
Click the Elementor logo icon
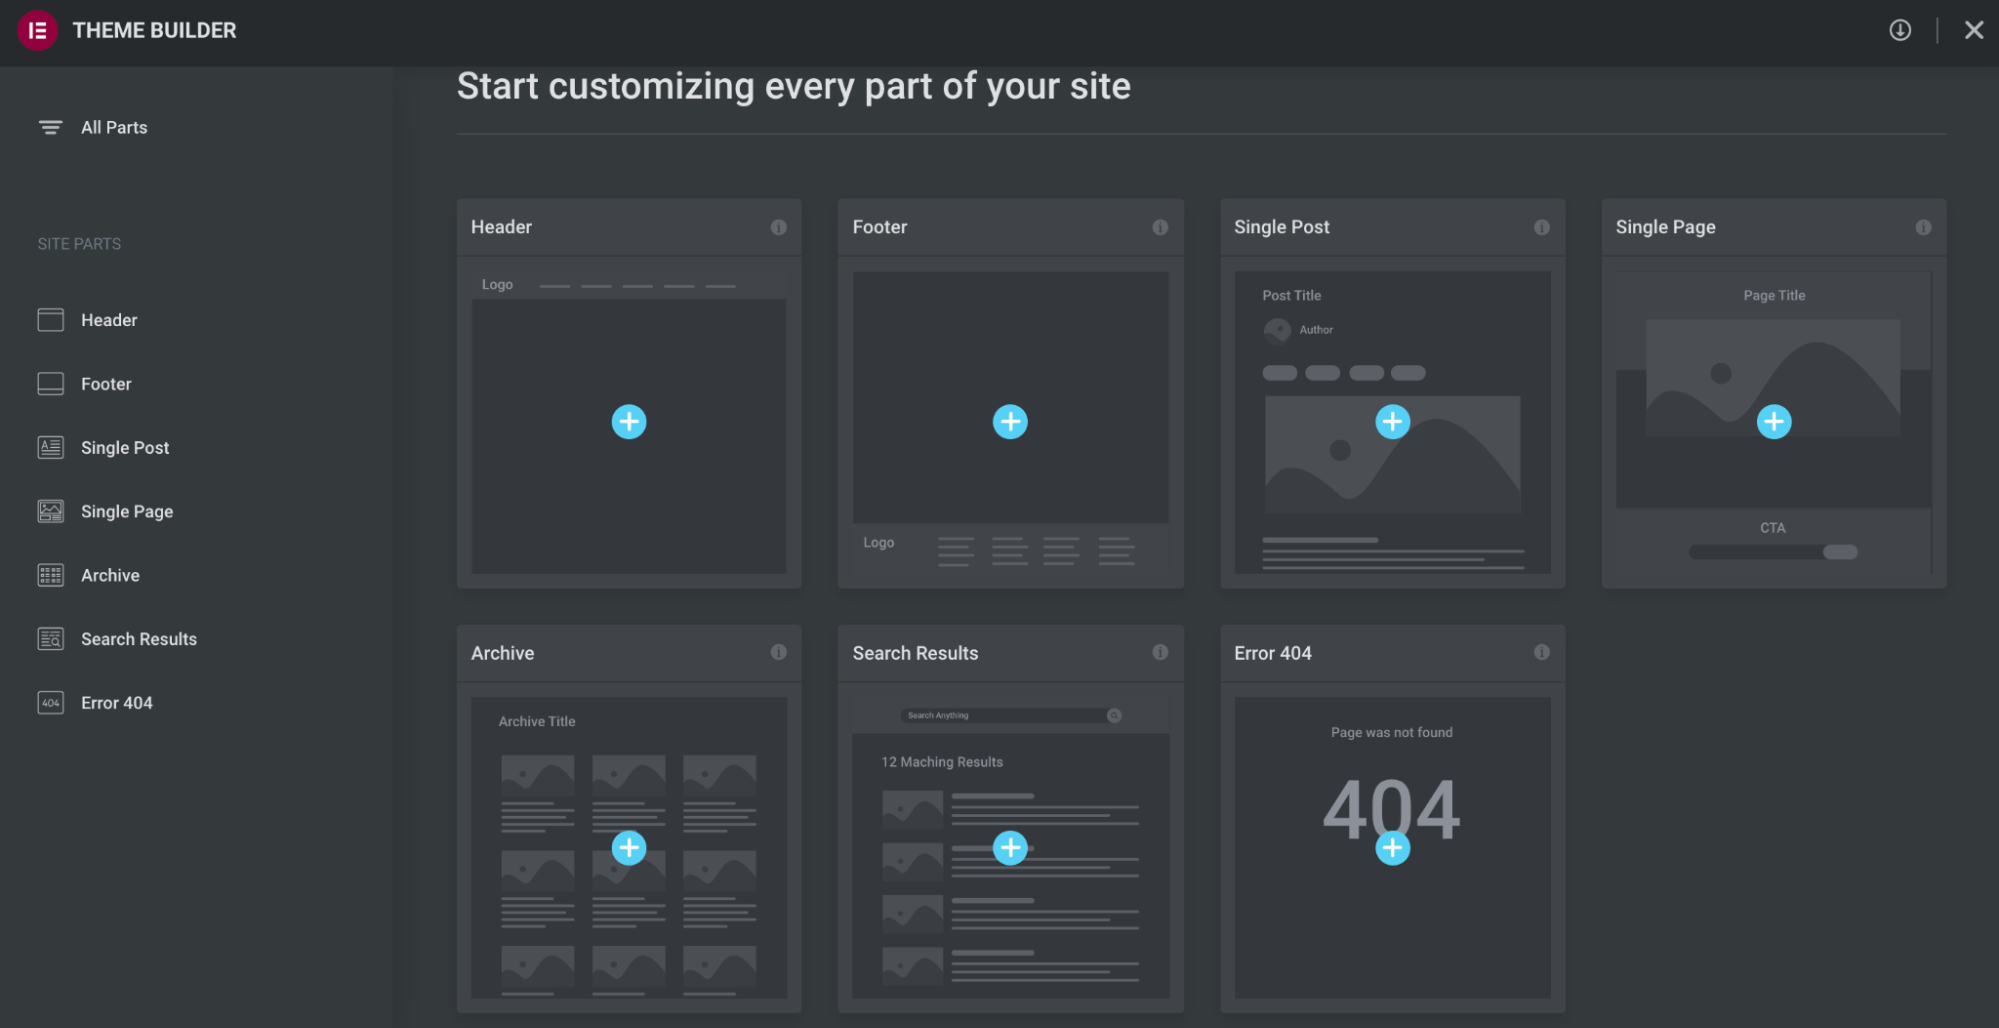pos(37,31)
